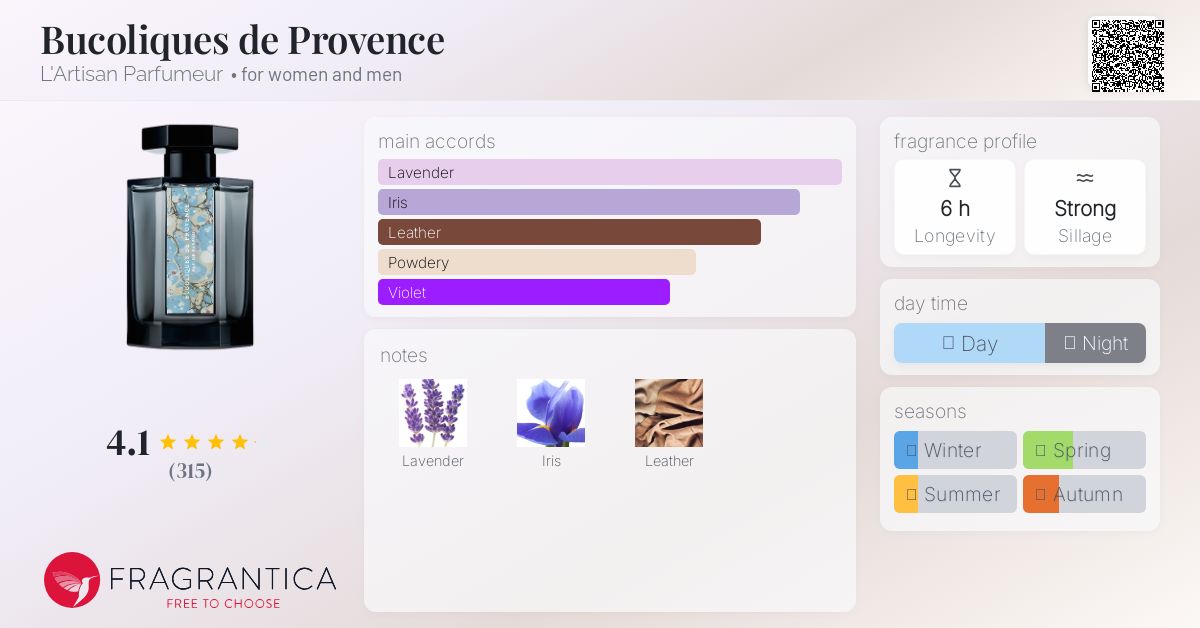Click the wave Sillage icon
This screenshot has height=628, width=1200.
[1085, 177]
